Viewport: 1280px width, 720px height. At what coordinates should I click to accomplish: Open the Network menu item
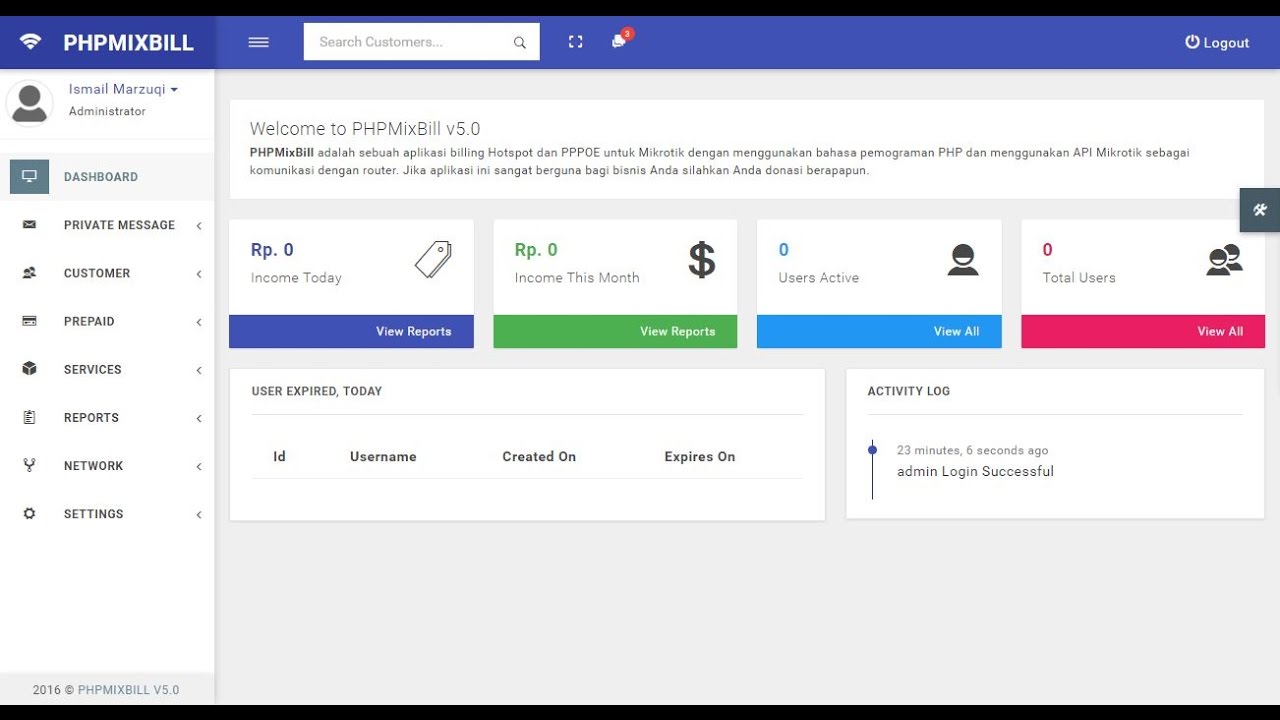pos(107,465)
